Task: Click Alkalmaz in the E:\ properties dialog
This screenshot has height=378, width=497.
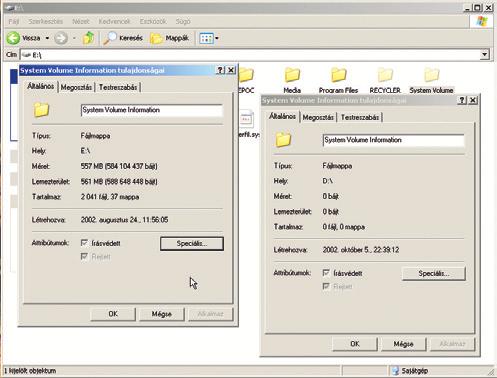Action: tap(210, 314)
